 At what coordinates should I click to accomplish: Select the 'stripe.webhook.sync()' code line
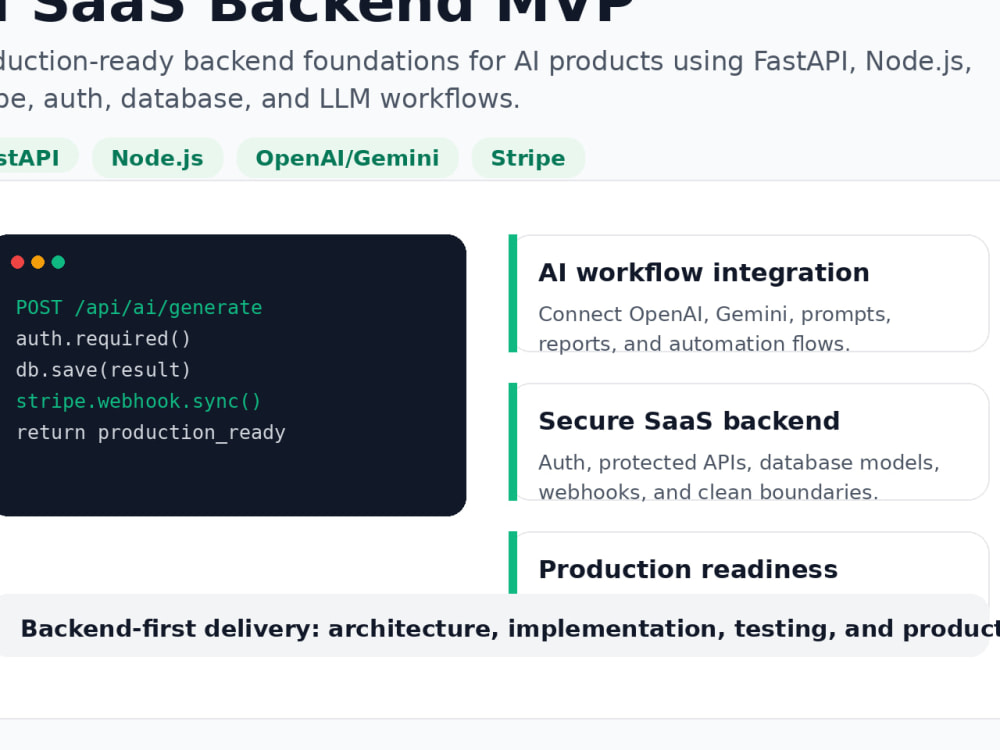pyautogui.click(x=138, y=401)
